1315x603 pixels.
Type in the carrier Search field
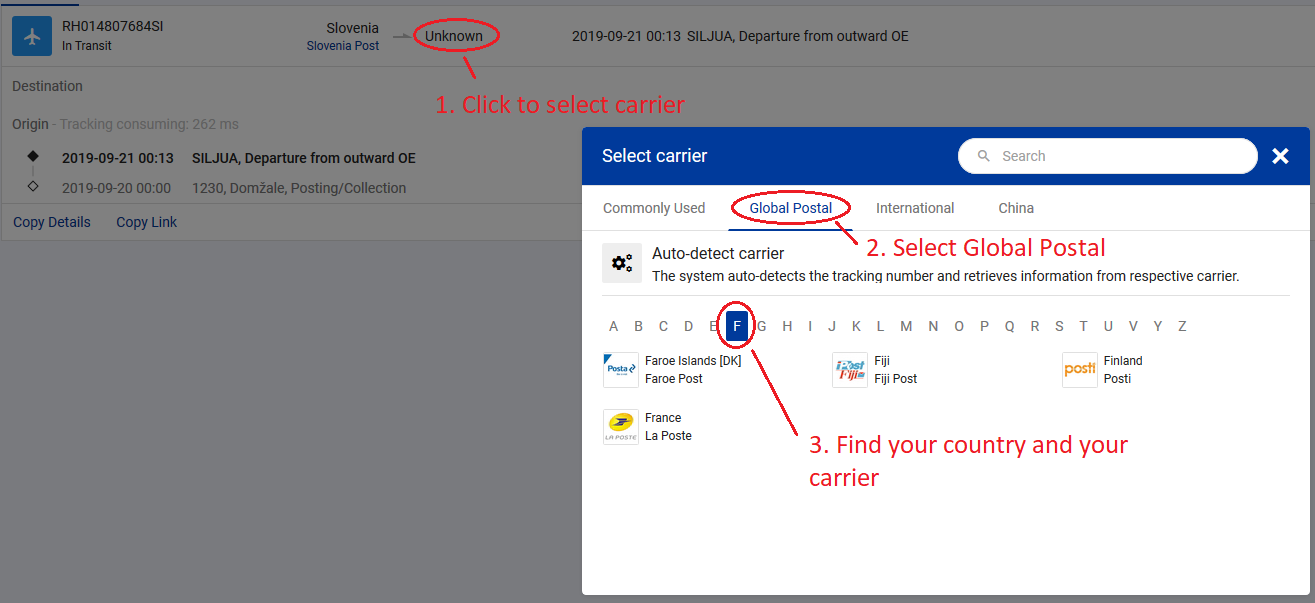(1120, 156)
